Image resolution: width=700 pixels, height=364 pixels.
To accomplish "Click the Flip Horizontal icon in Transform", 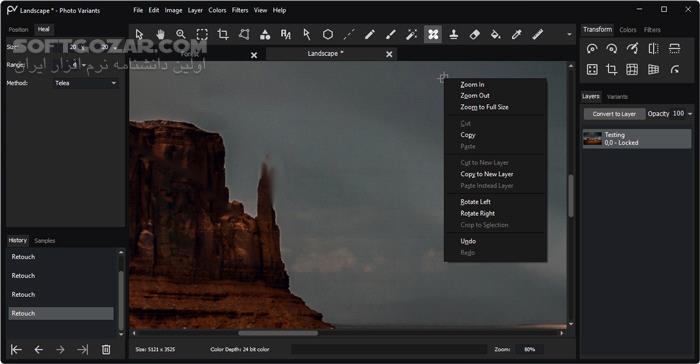I will (x=654, y=48).
